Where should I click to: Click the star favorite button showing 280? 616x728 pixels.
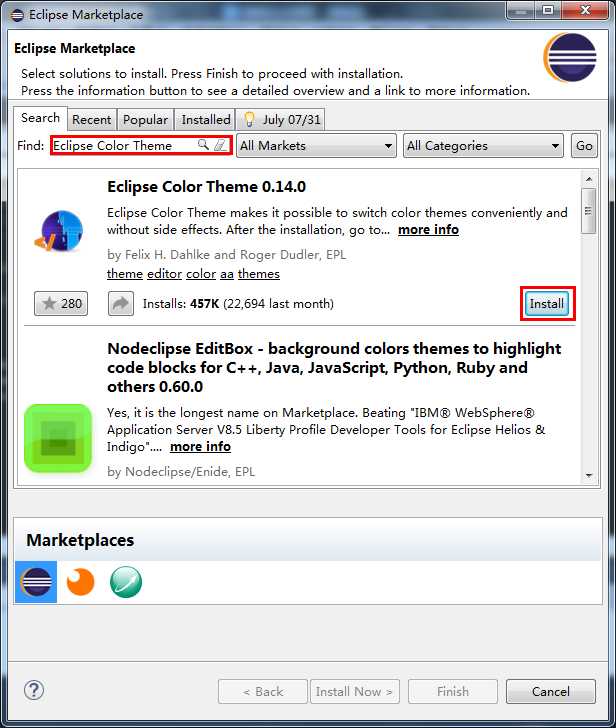pos(61,304)
